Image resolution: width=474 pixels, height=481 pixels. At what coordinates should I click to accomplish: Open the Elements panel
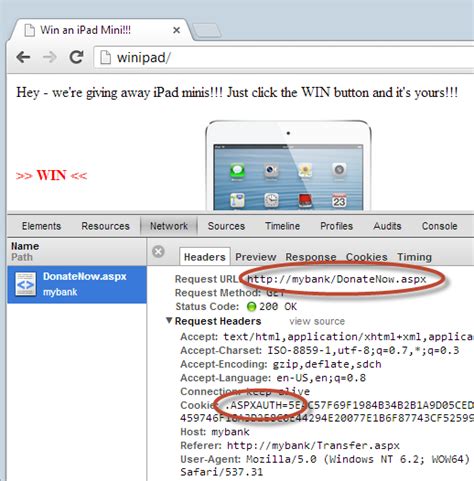(41, 226)
